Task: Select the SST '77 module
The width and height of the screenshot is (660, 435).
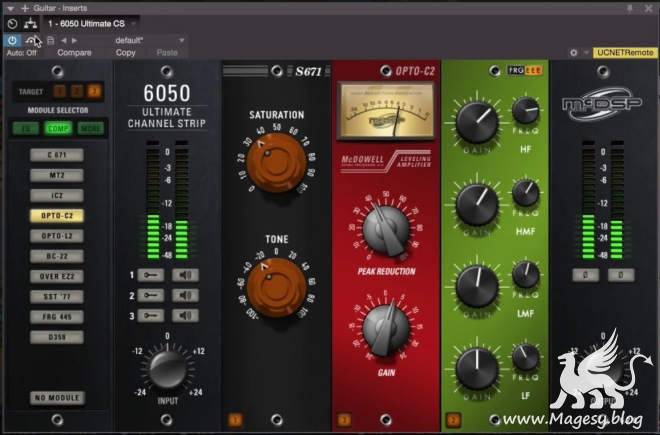Action: pyautogui.click(x=57, y=296)
